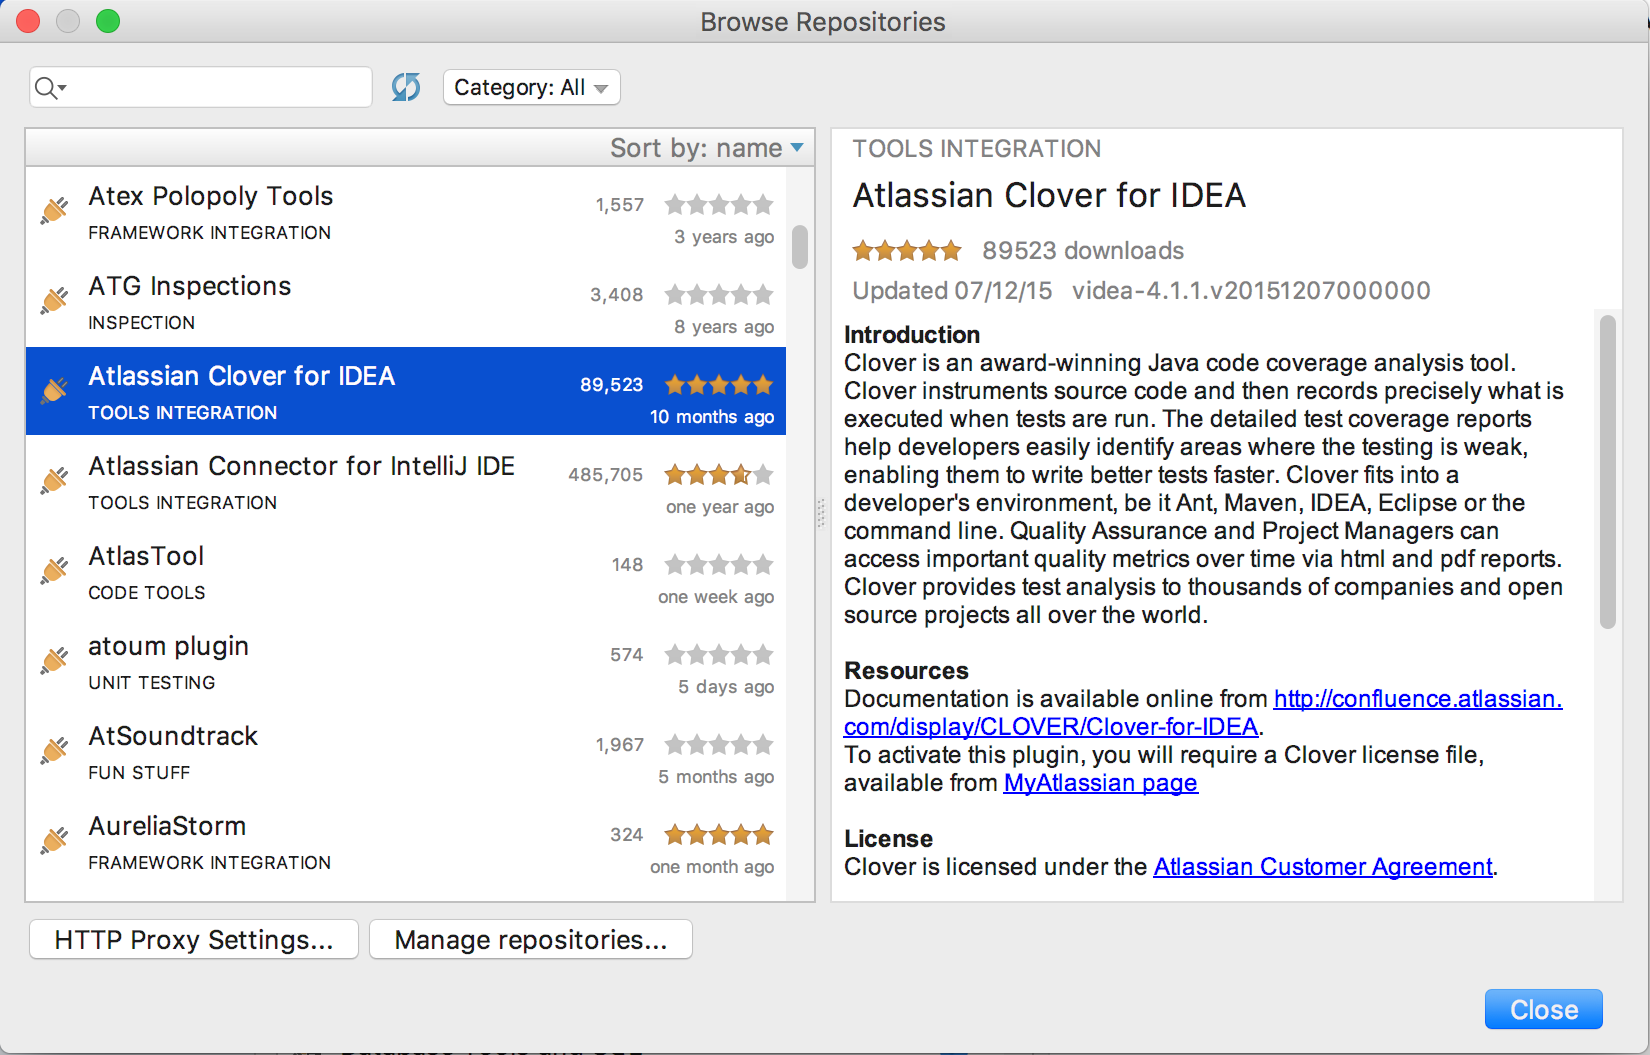Click the Close button
The height and width of the screenshot is (1055, 1650).
click(x=1544, y=1009)
